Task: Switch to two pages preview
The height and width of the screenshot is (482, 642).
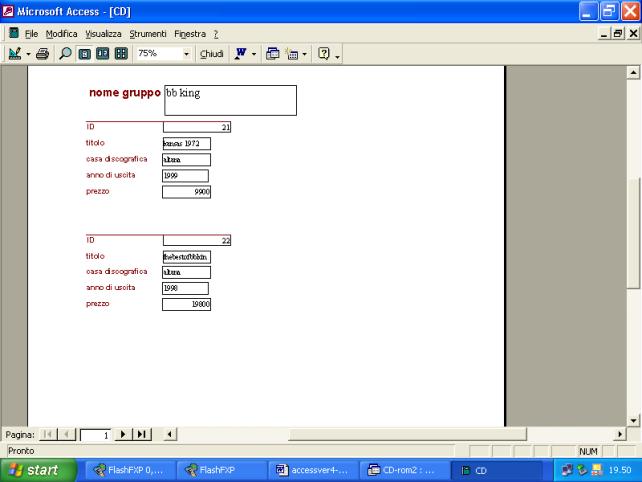Action: [x=102, y=54]
